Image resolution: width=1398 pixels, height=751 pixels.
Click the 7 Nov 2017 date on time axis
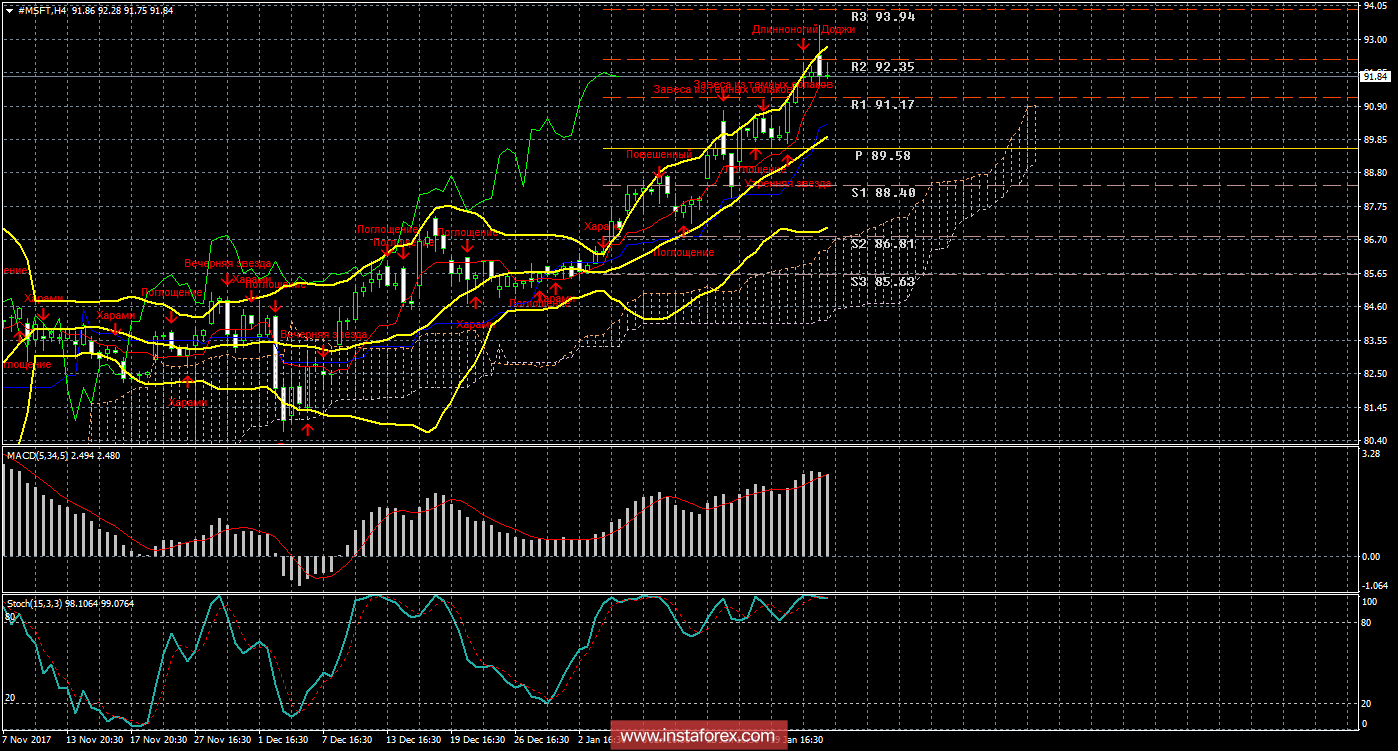(x=28, y=741)
